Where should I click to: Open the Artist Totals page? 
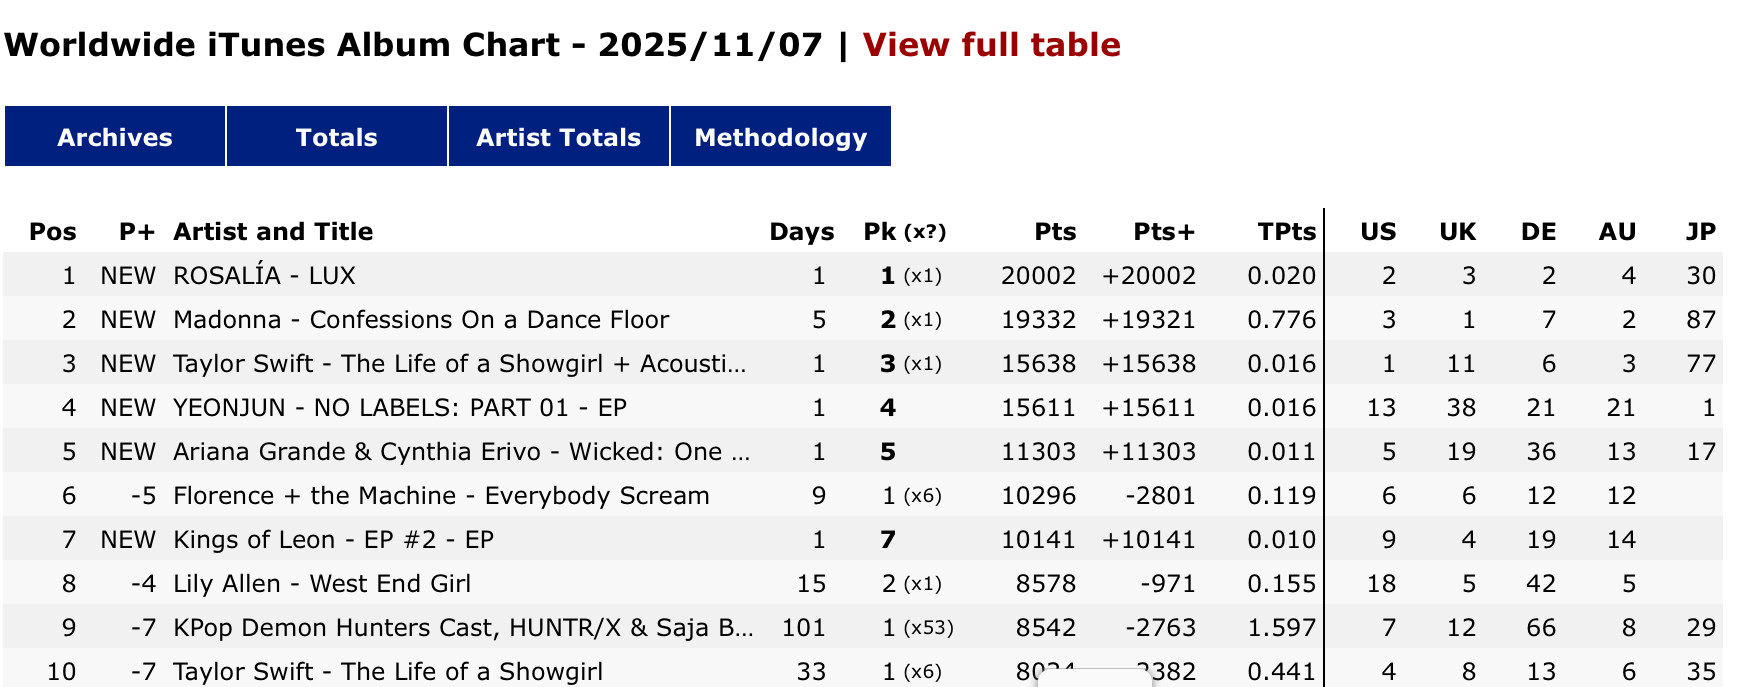(558, 137)
